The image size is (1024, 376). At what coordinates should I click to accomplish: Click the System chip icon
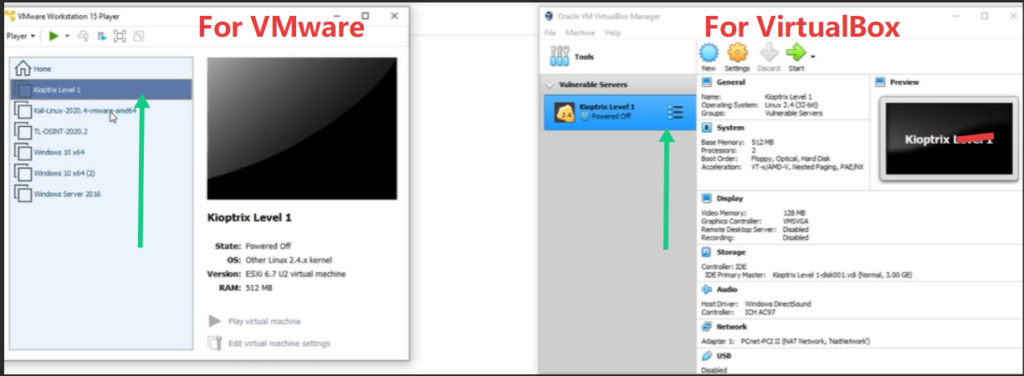tap(706, 128)
